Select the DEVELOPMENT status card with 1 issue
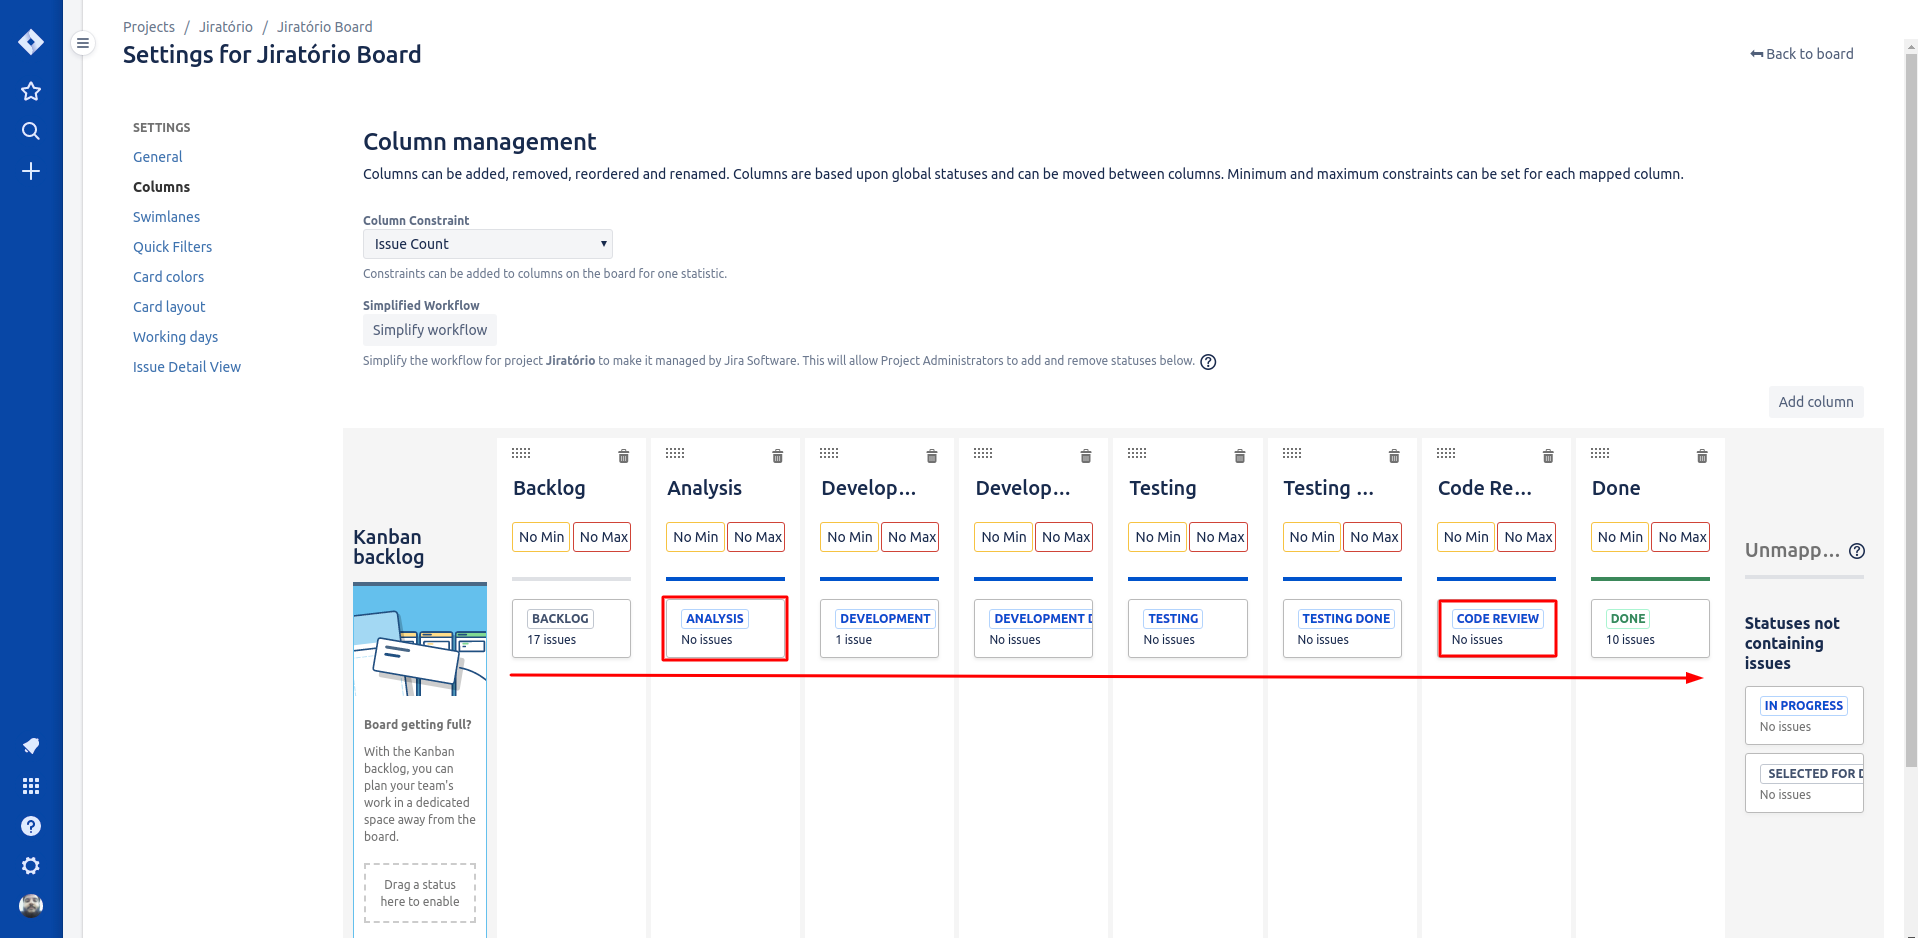This screenshot has height=938, width=1918. point(879,628)
